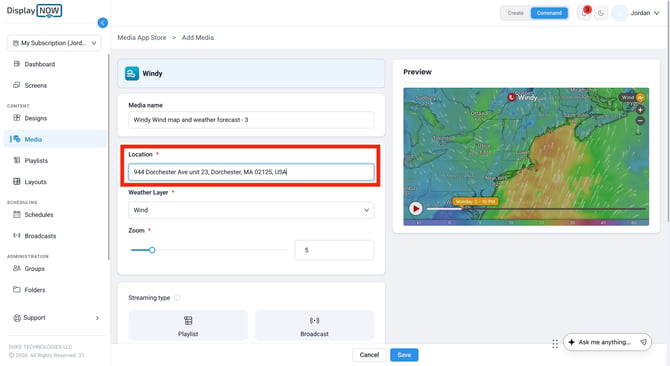The image size is (670, 366).
Task: Click the Groups people icon
Action: 17,268
